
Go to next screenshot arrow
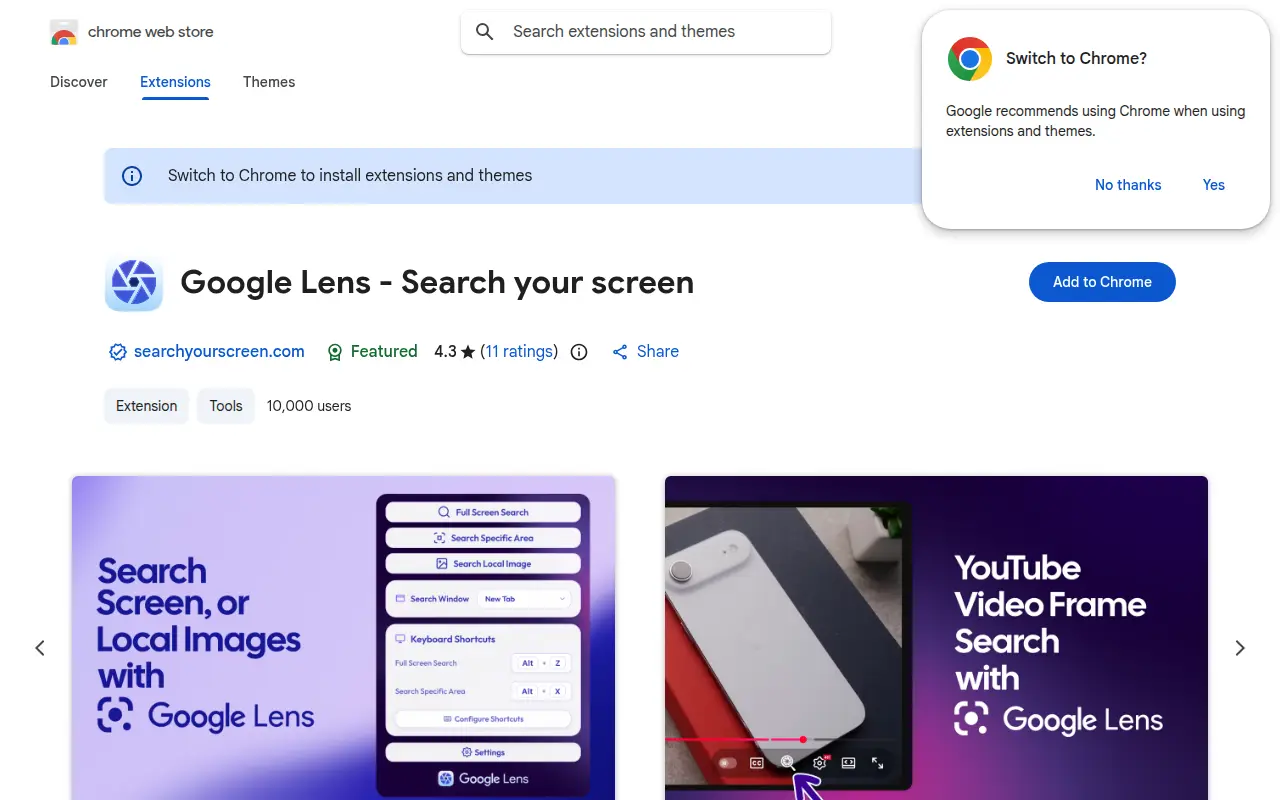[x=1240, y=648]
